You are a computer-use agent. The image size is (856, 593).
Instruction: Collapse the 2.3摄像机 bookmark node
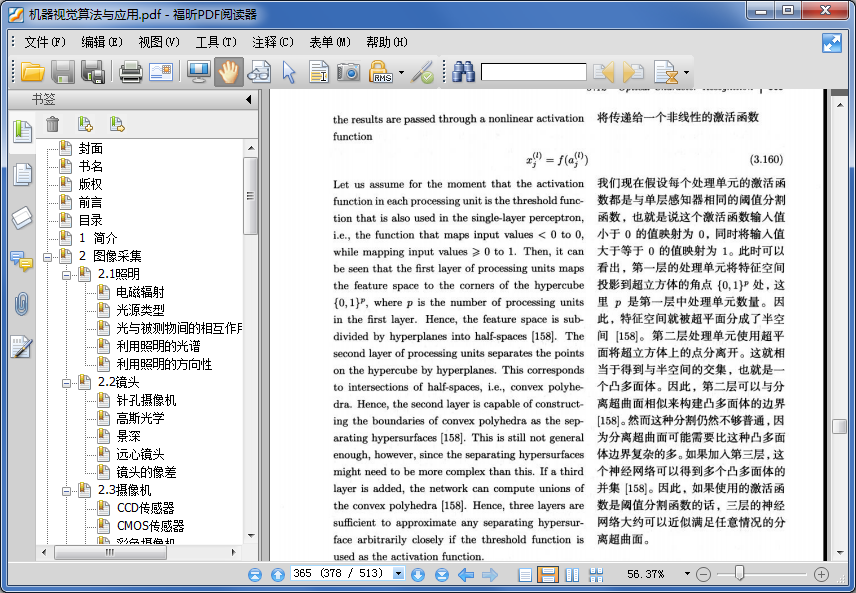tap(66, 491)
